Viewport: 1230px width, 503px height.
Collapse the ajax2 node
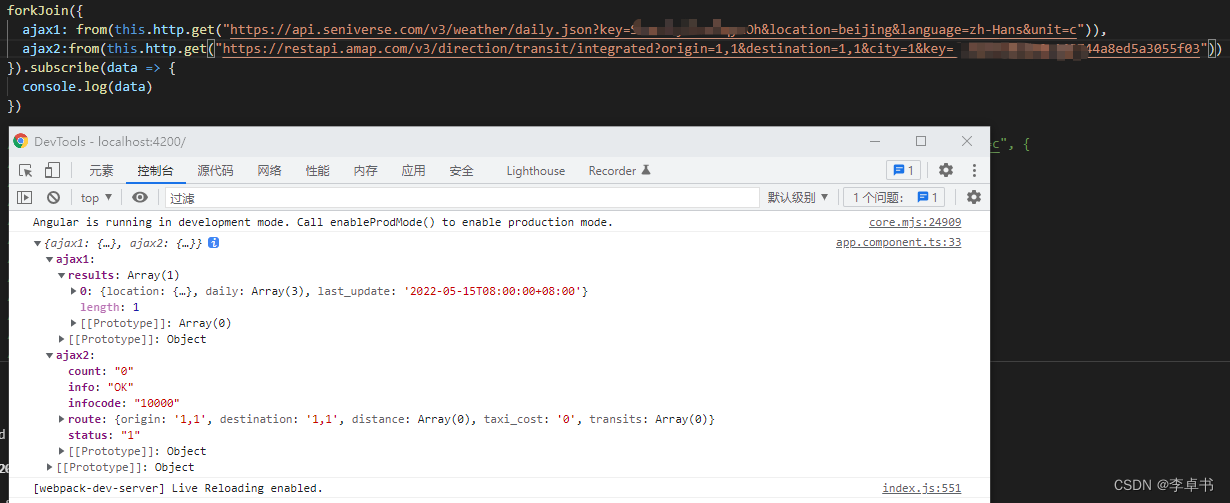50,355
